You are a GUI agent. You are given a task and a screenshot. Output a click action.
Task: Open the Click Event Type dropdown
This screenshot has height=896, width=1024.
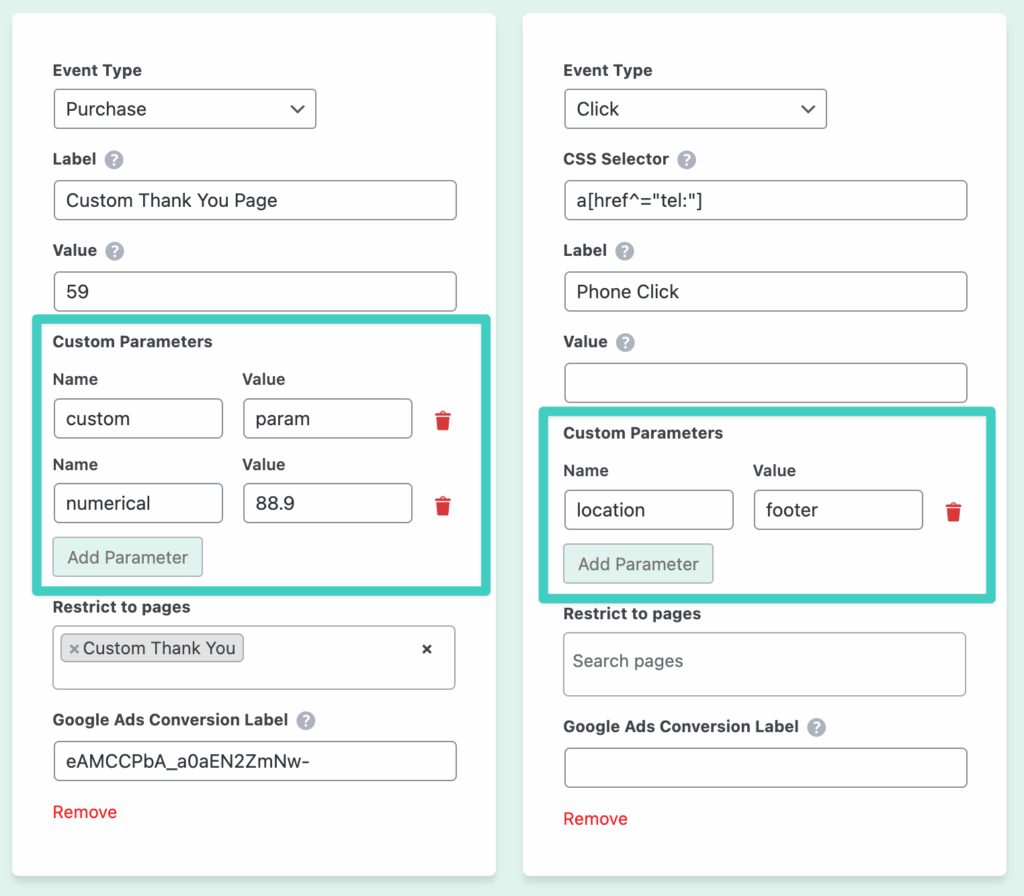[695, 109]
